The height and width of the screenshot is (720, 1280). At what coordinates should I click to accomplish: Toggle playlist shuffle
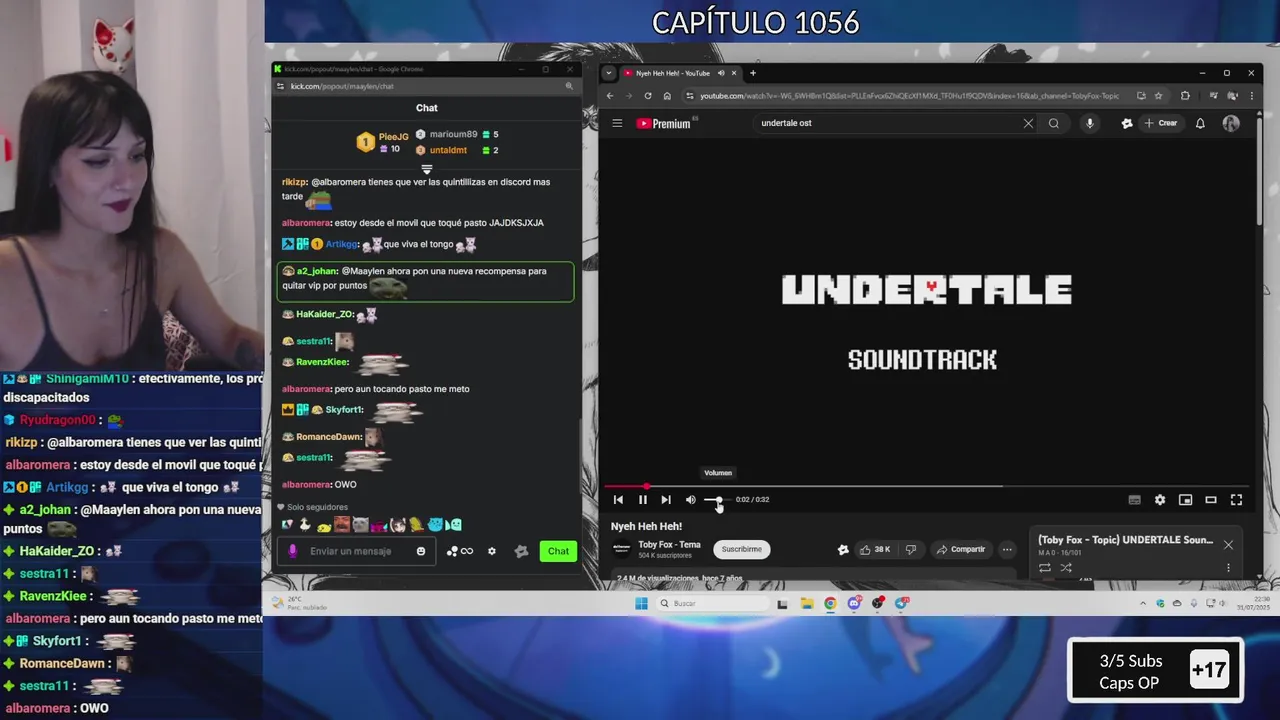pos(1066,568)
